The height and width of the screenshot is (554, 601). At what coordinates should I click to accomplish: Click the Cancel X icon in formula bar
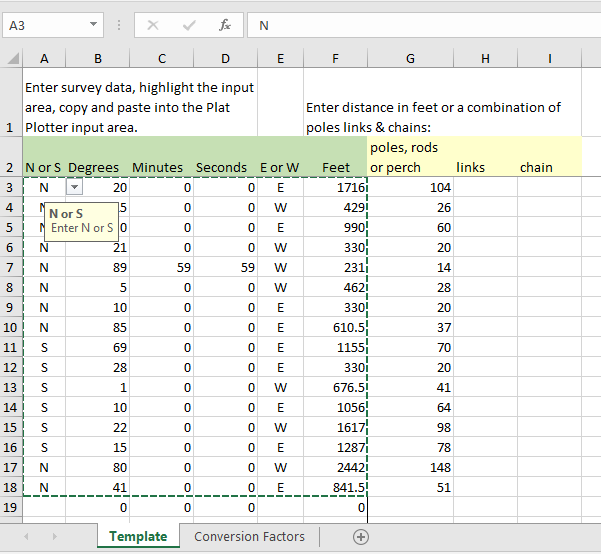point(153,25)
